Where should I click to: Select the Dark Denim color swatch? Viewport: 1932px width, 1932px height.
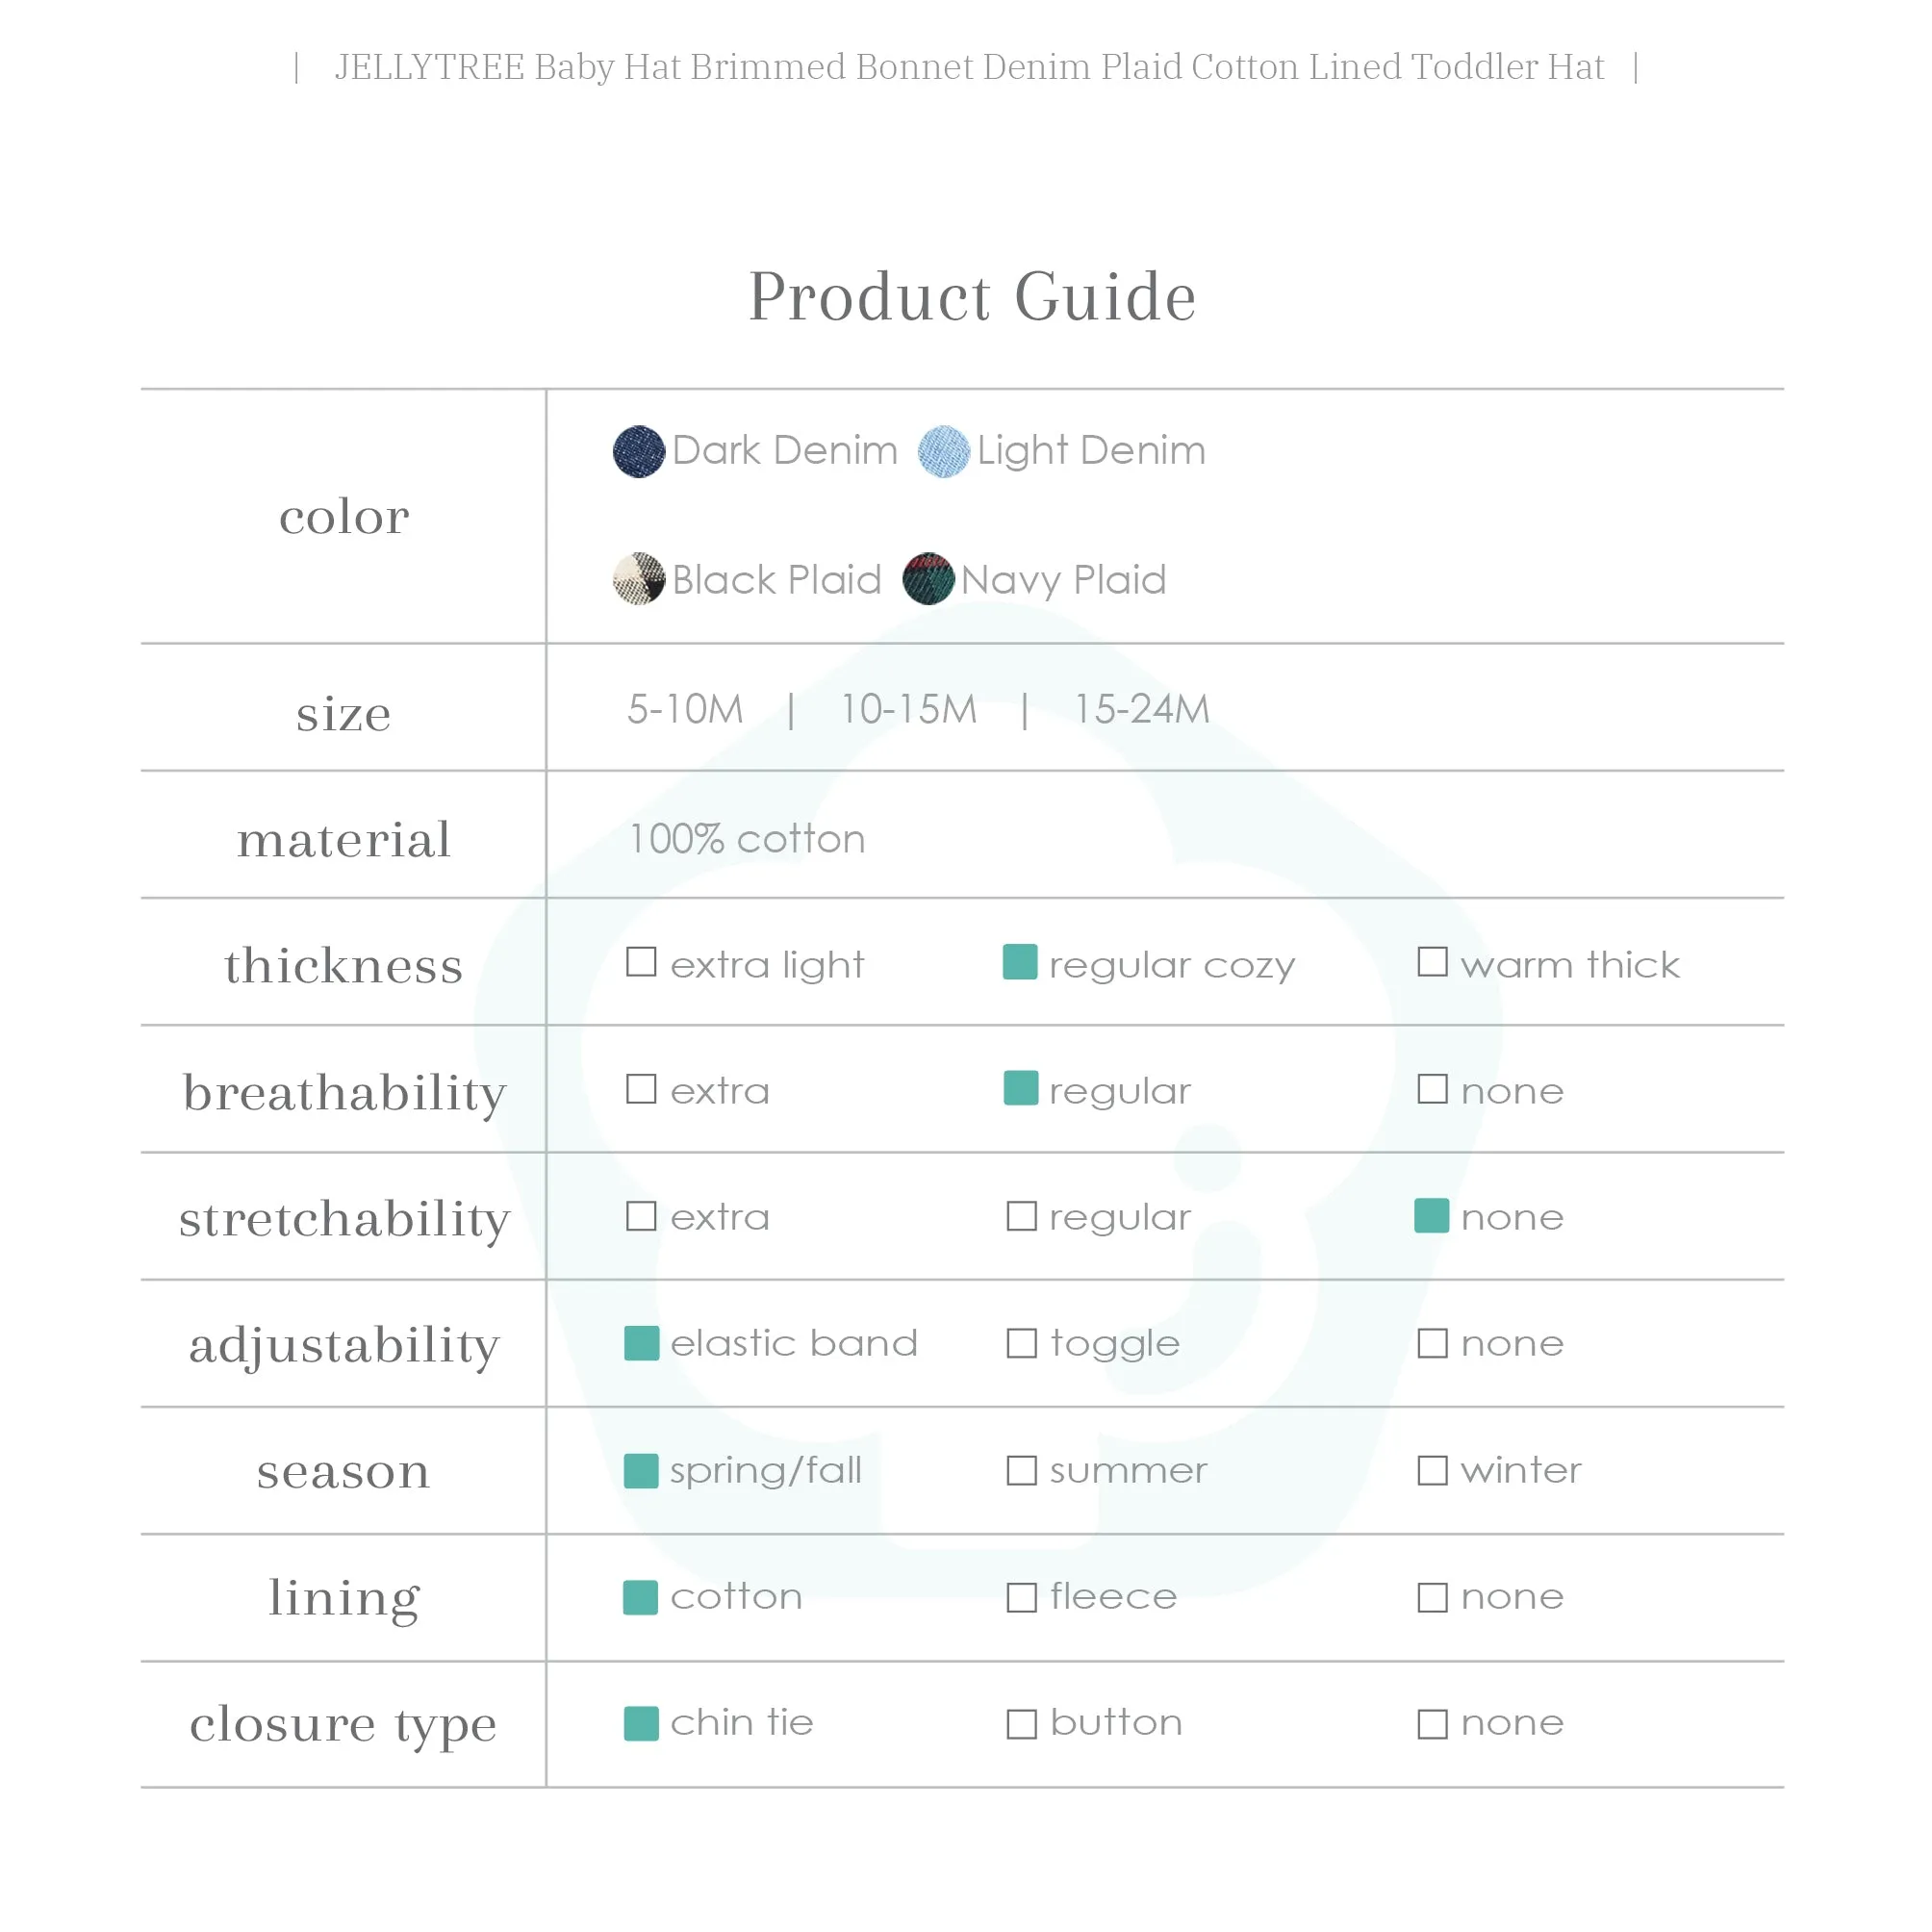pyautogui.click(x=639, y=452)
